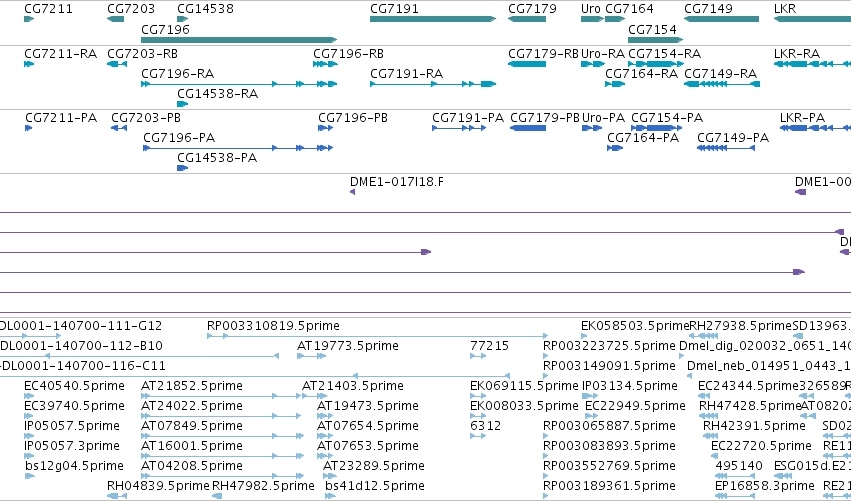This screenshot has width=851, height=501.
Task: Click the CG7196-RA transcript label
Action: [x=177, y=73]
